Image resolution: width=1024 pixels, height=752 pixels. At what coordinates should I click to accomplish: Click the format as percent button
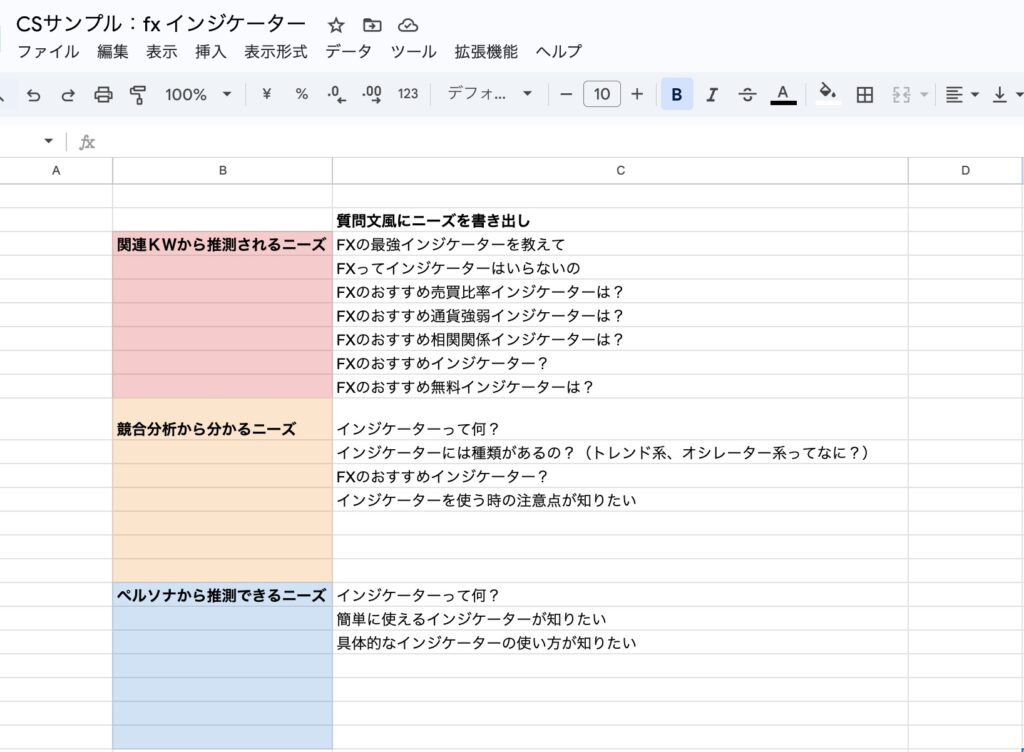click(301, 95)
